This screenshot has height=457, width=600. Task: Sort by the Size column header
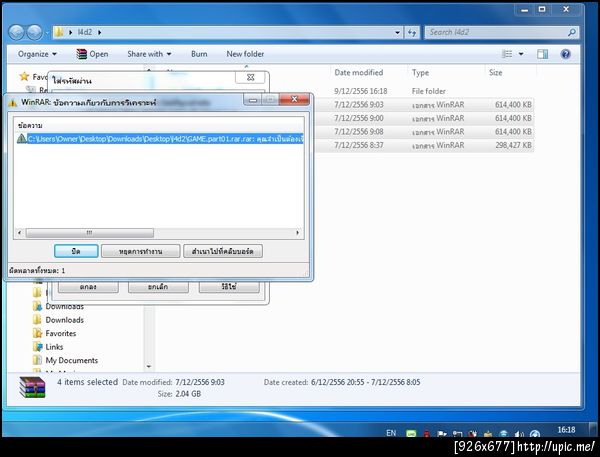pyautogui.click(x=496, y=73)
